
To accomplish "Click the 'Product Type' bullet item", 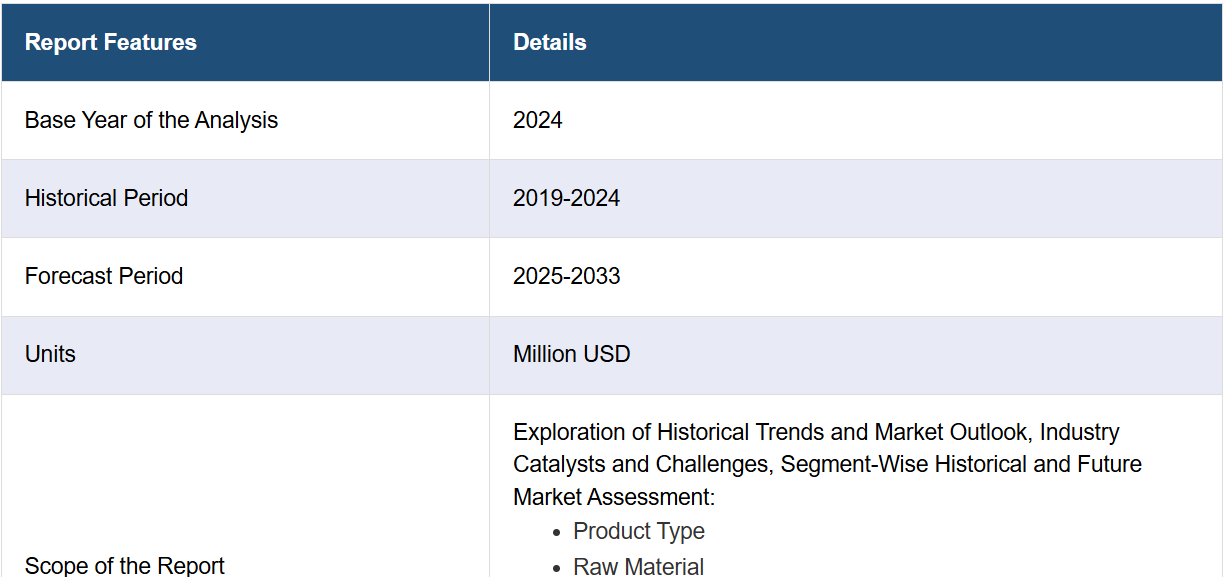I will tap(639, 531).
